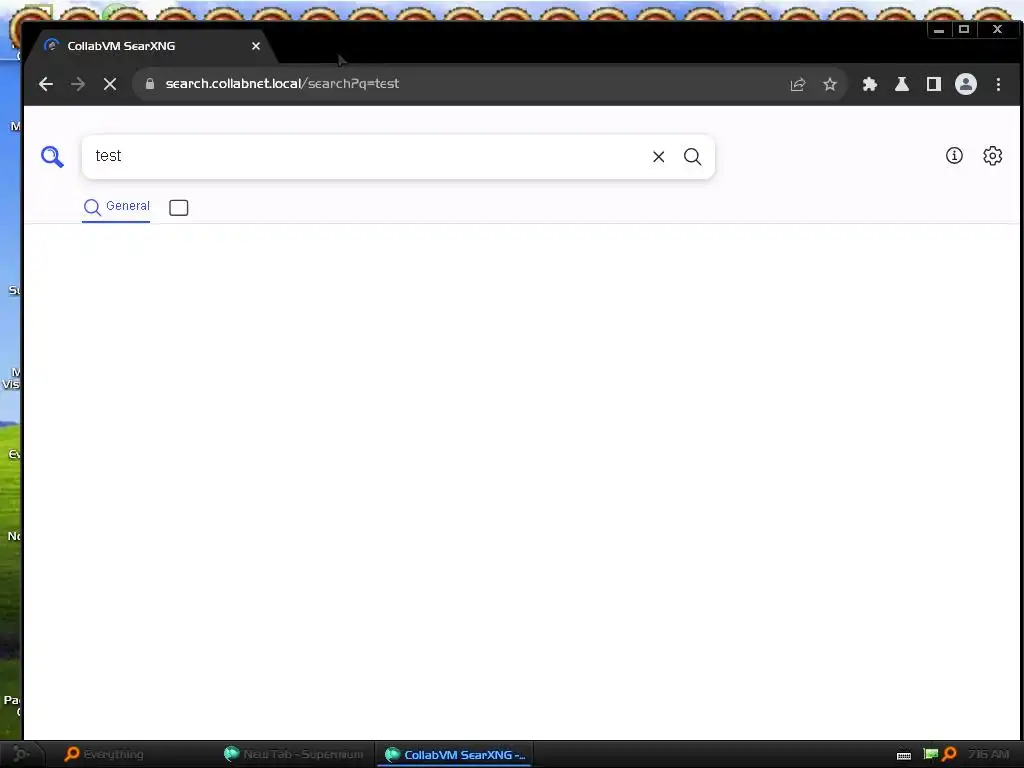Go back to the previous page
The width and height of the screenshot is (1024, 768).
point(46,84)
